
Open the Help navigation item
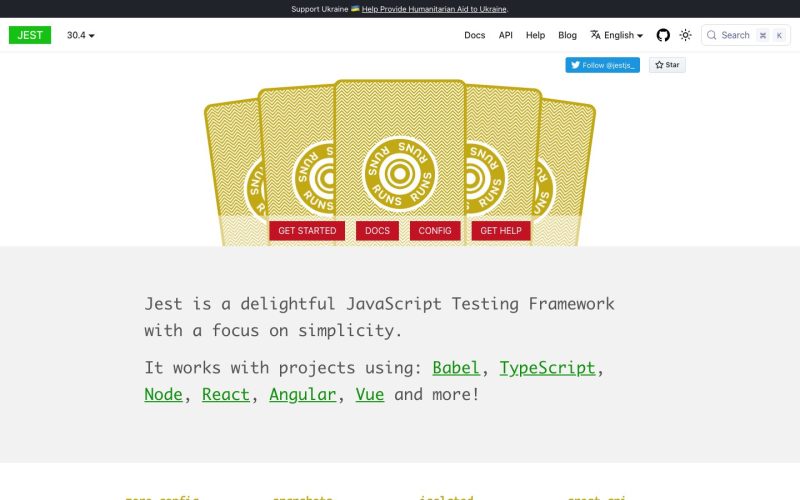tap(535, 35)
